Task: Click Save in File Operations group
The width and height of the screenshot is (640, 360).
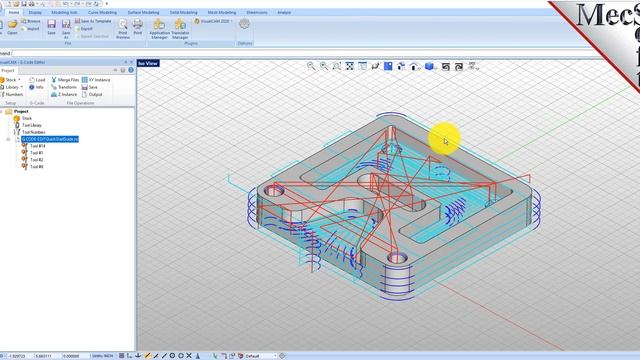Action: (x=89, y=87)
